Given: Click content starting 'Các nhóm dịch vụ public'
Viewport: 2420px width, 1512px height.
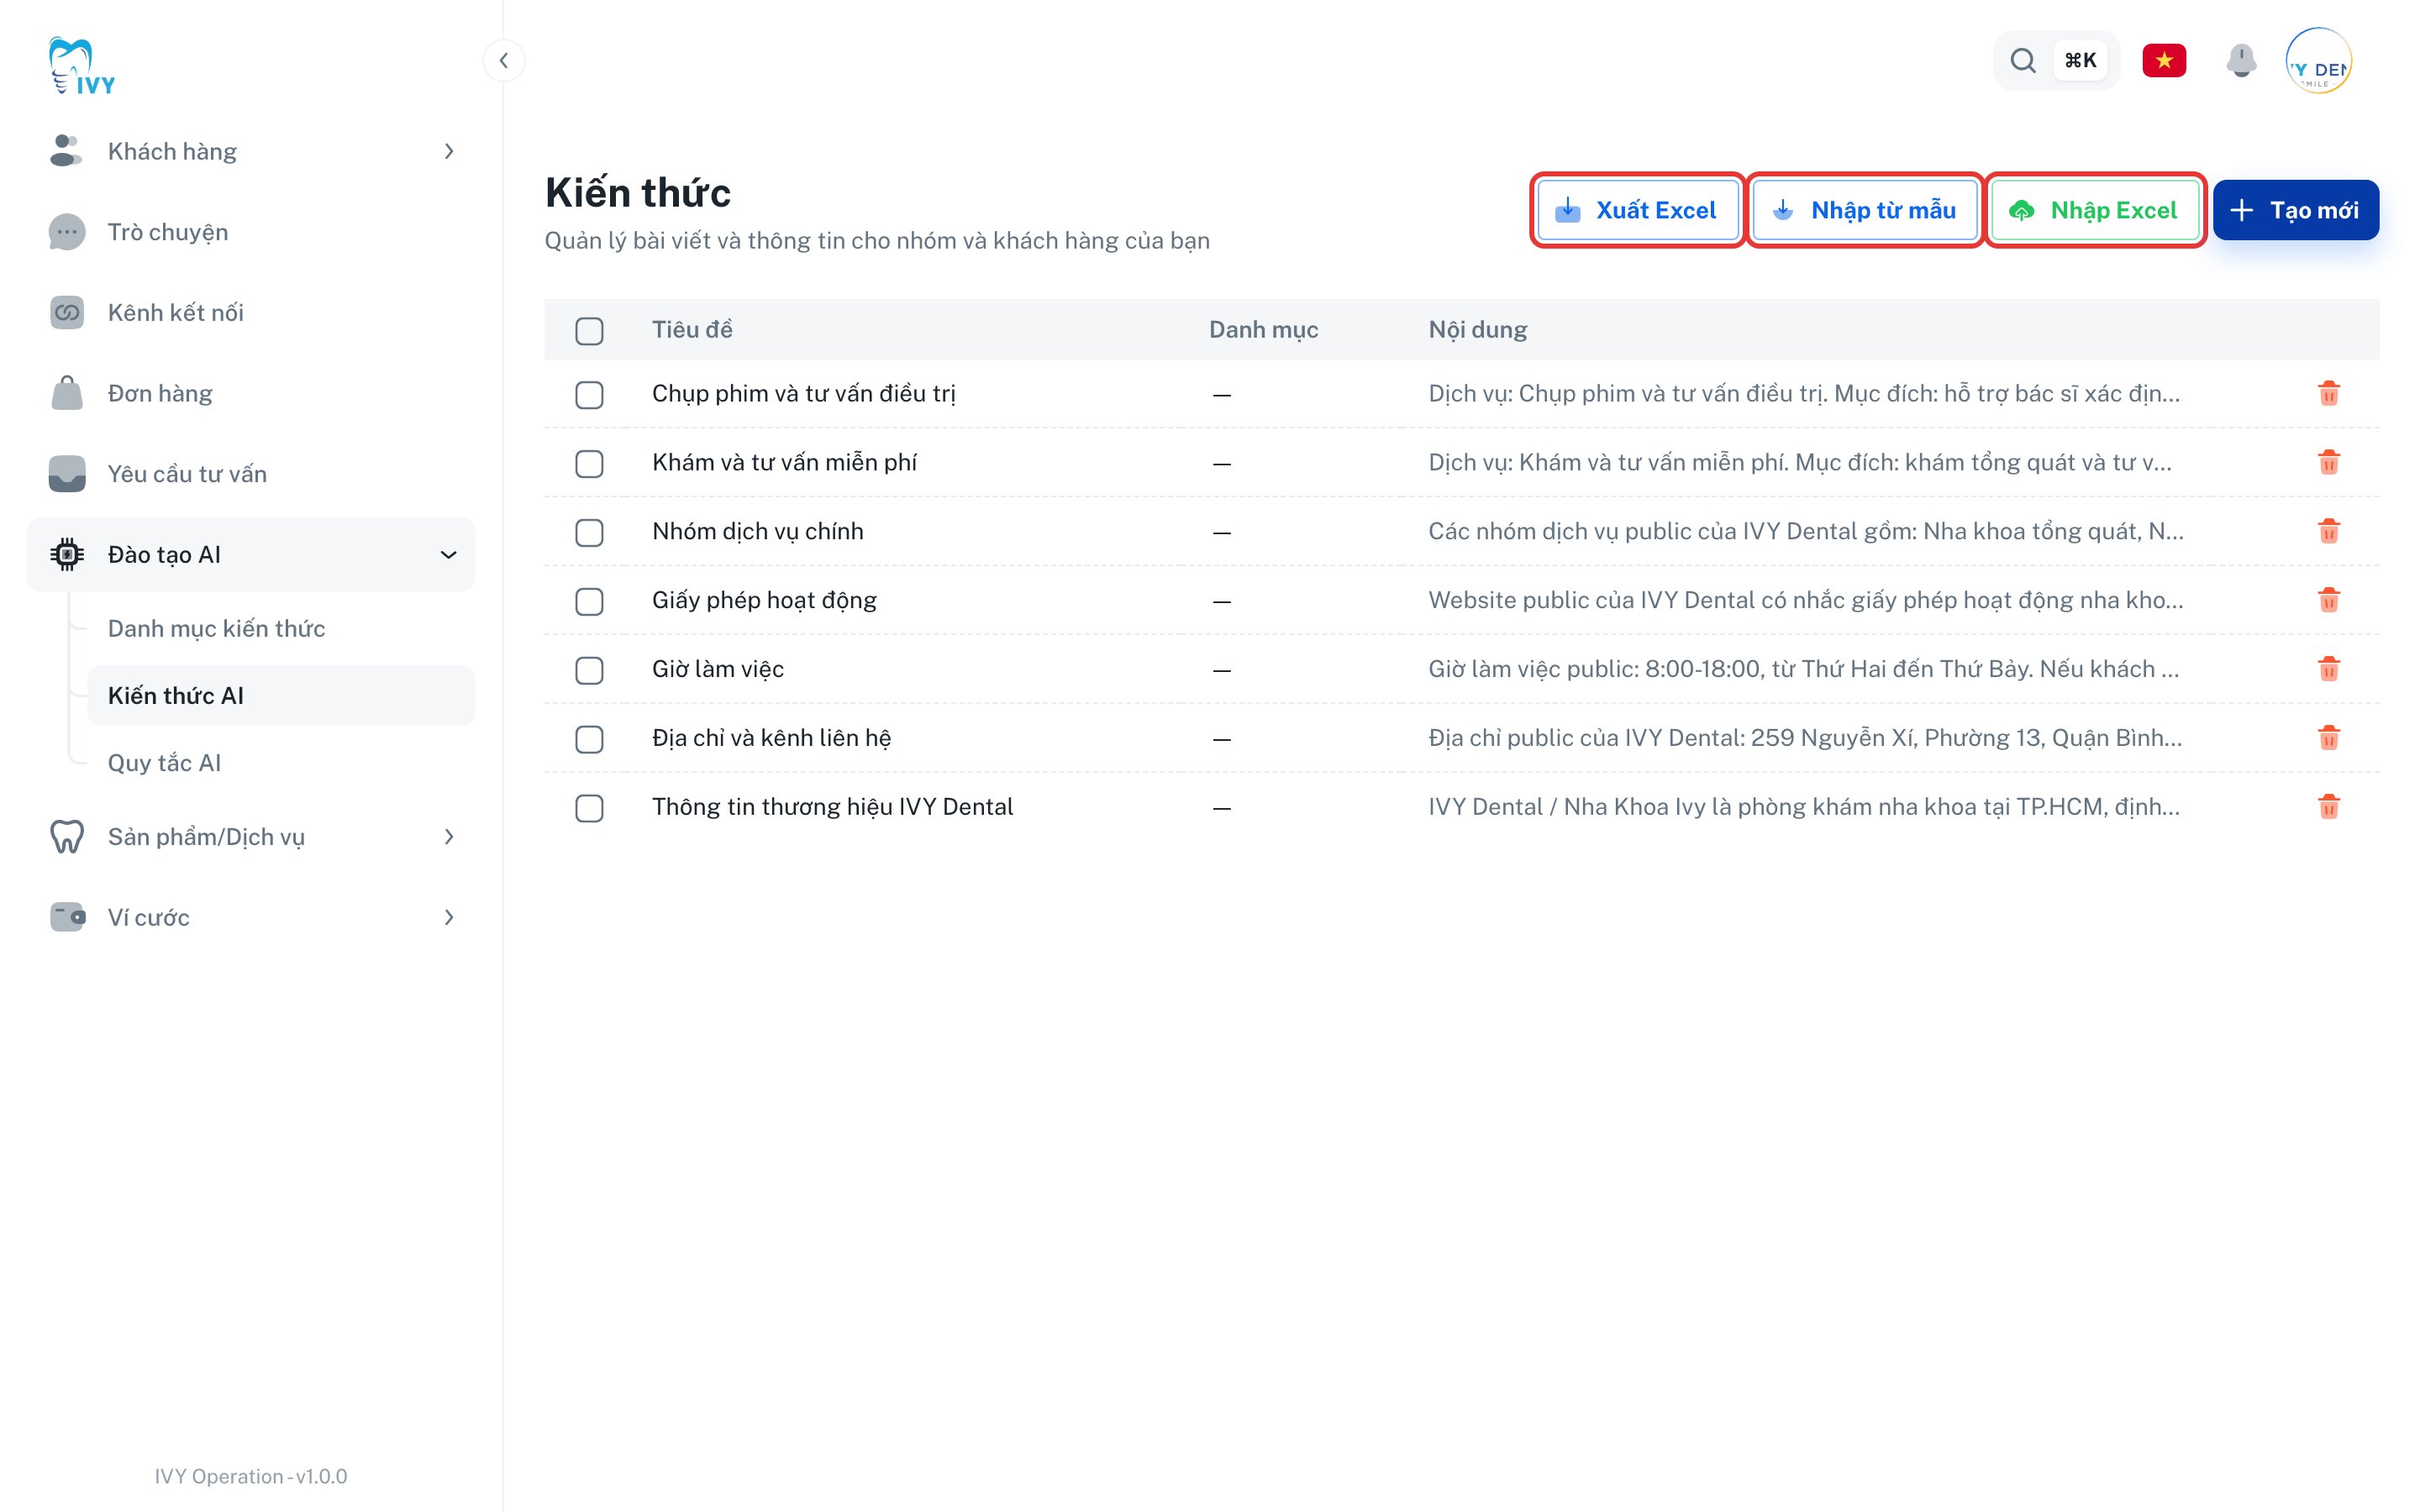Looking at the screenshot, I should 1806,531.
